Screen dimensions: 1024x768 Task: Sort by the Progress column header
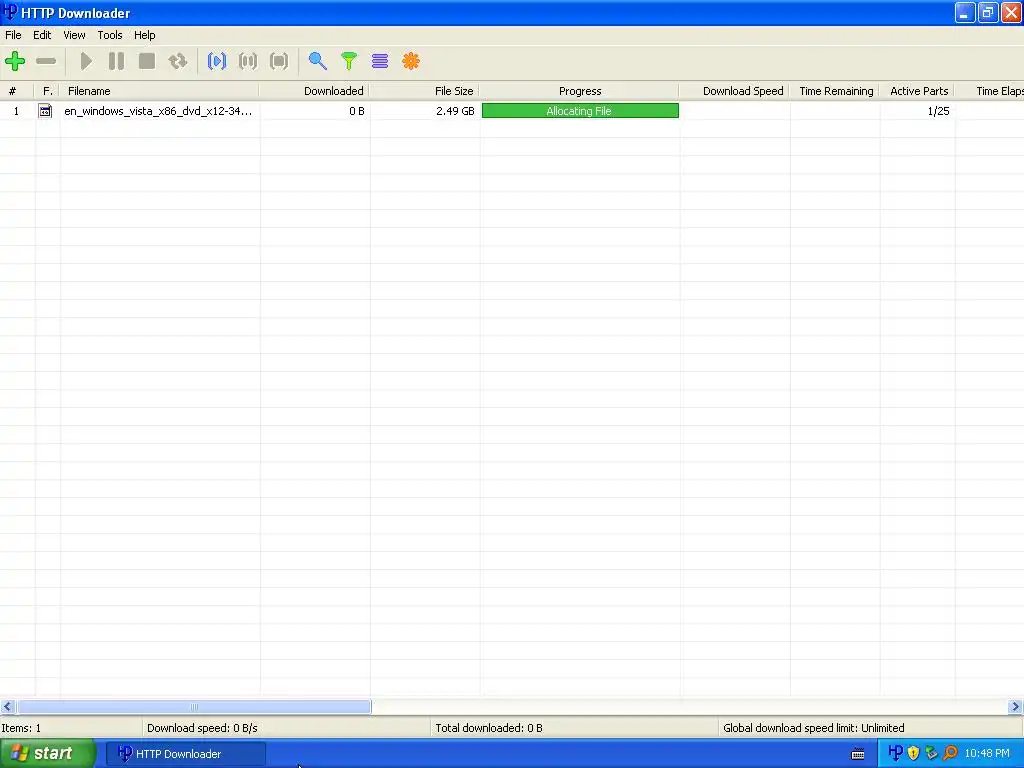(580, 91)
